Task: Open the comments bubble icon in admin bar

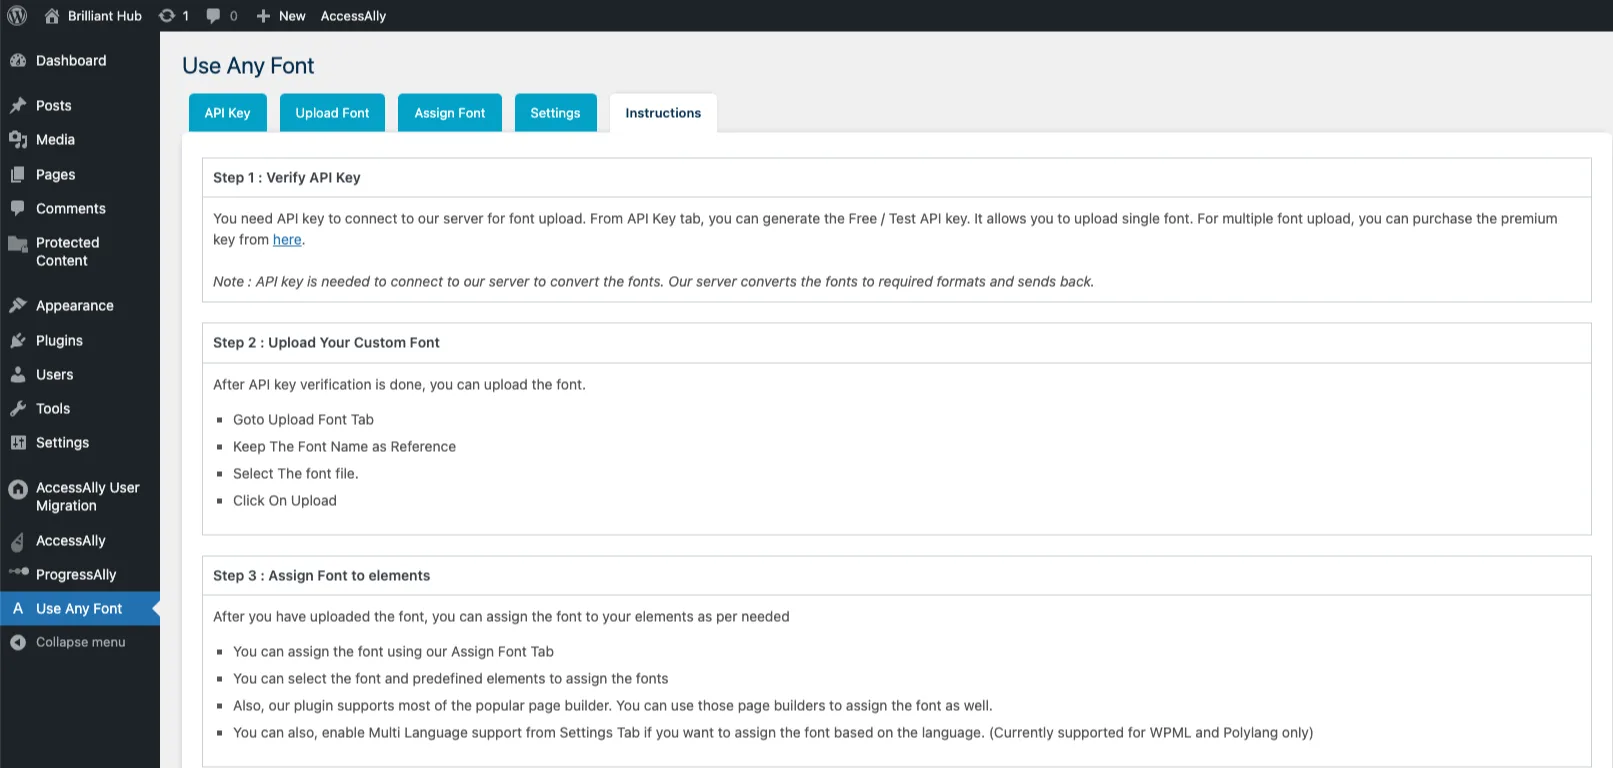Action: (x=213, y=16)
